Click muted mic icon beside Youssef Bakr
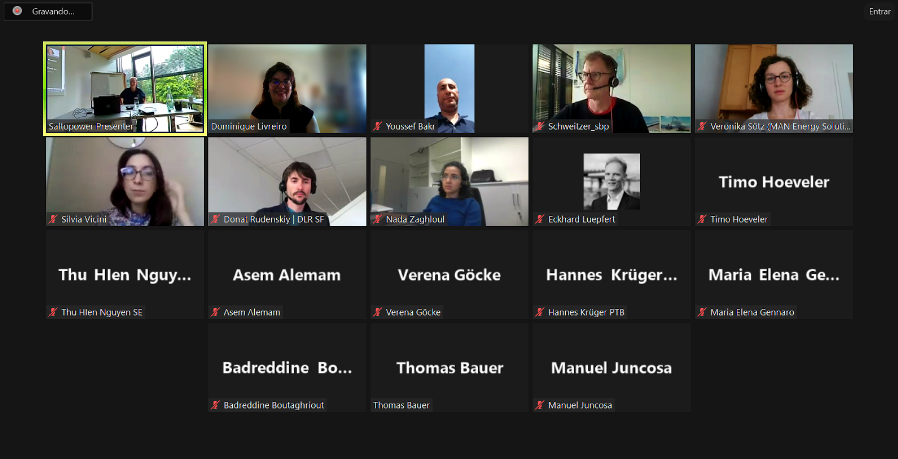 pyautogui.click(x=377, y=126)
